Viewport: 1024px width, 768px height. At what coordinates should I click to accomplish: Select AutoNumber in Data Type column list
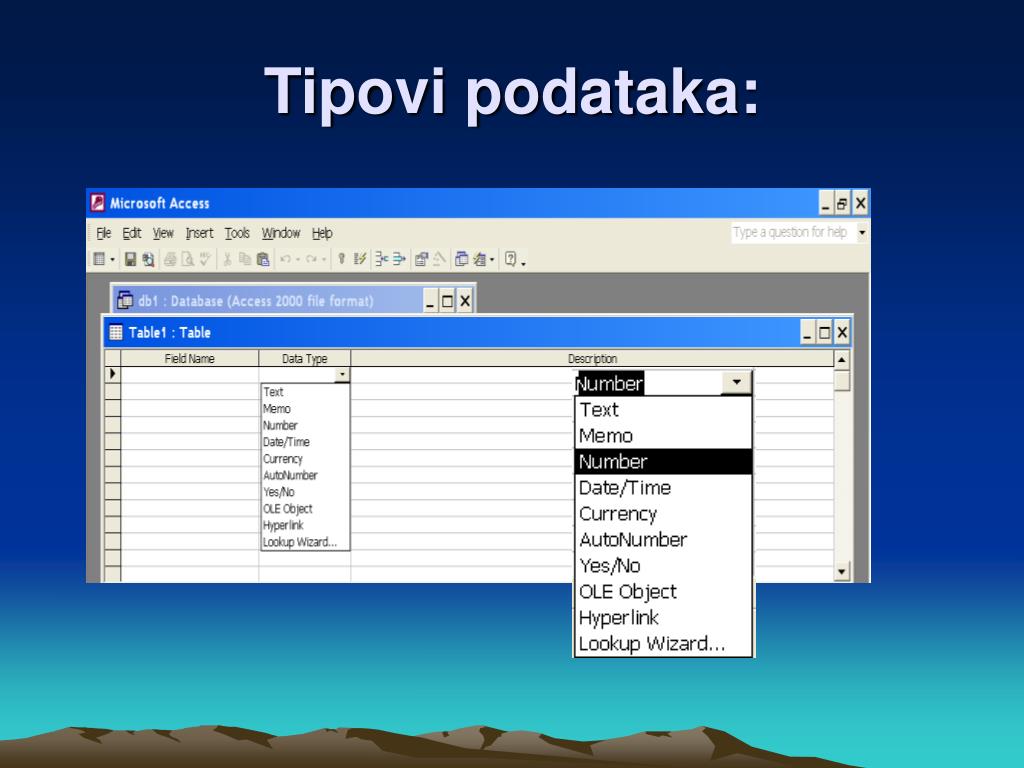(305, 475)
